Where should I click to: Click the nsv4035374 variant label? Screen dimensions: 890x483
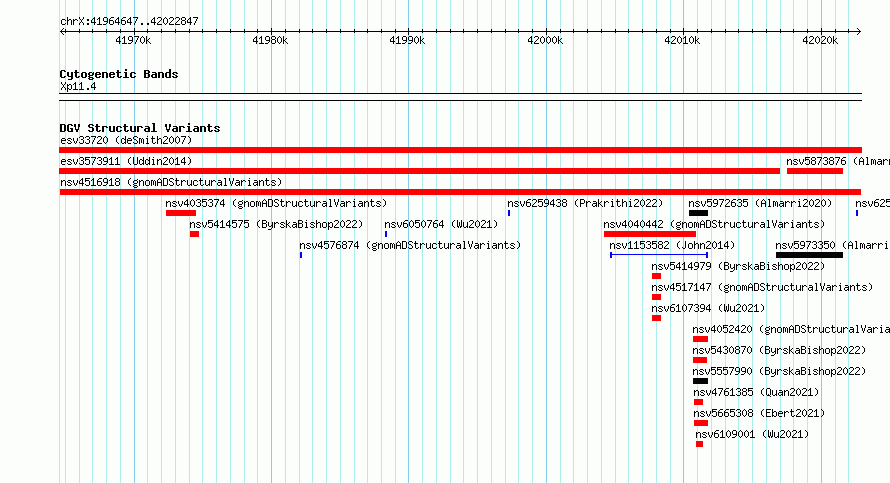[276, 203]
